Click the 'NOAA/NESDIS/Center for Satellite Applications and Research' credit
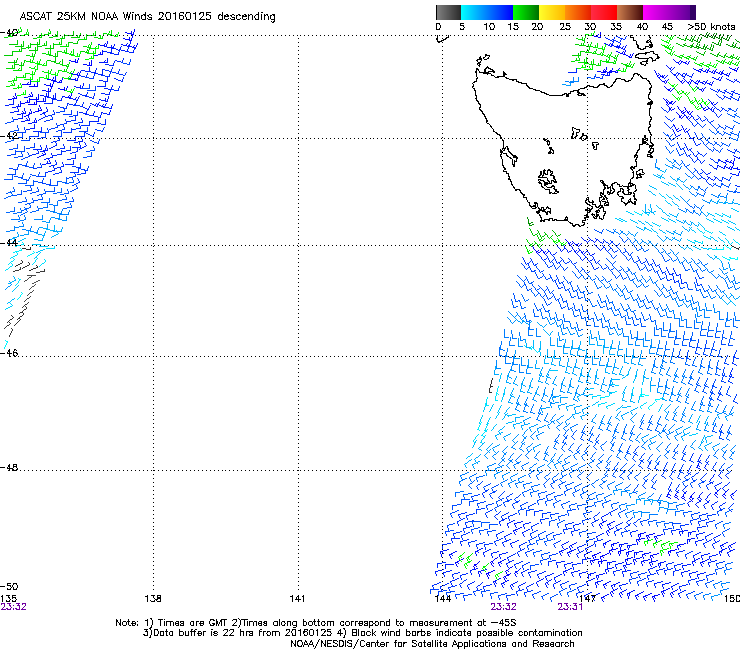 point(432,644)
